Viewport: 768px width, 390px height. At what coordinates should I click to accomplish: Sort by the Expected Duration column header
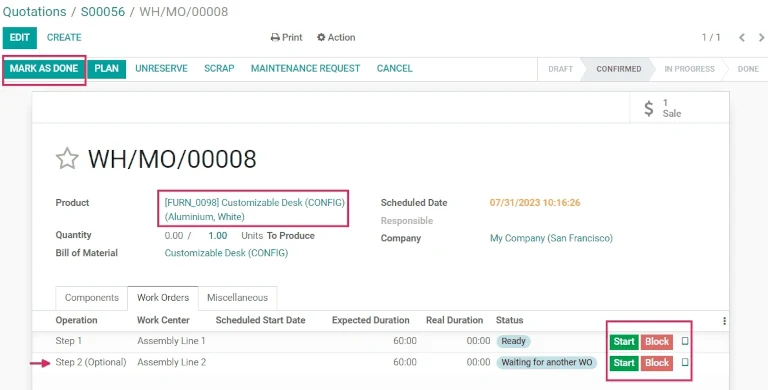tap(371, 320)
